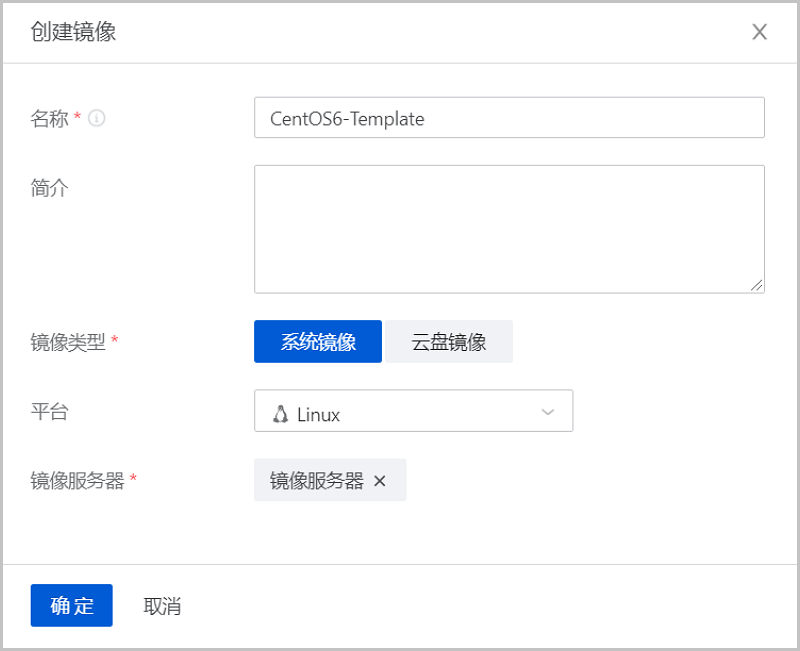Focus the 名称 field containing CentOS6-Template
This screenshot has height=651, width=800.
509,118
